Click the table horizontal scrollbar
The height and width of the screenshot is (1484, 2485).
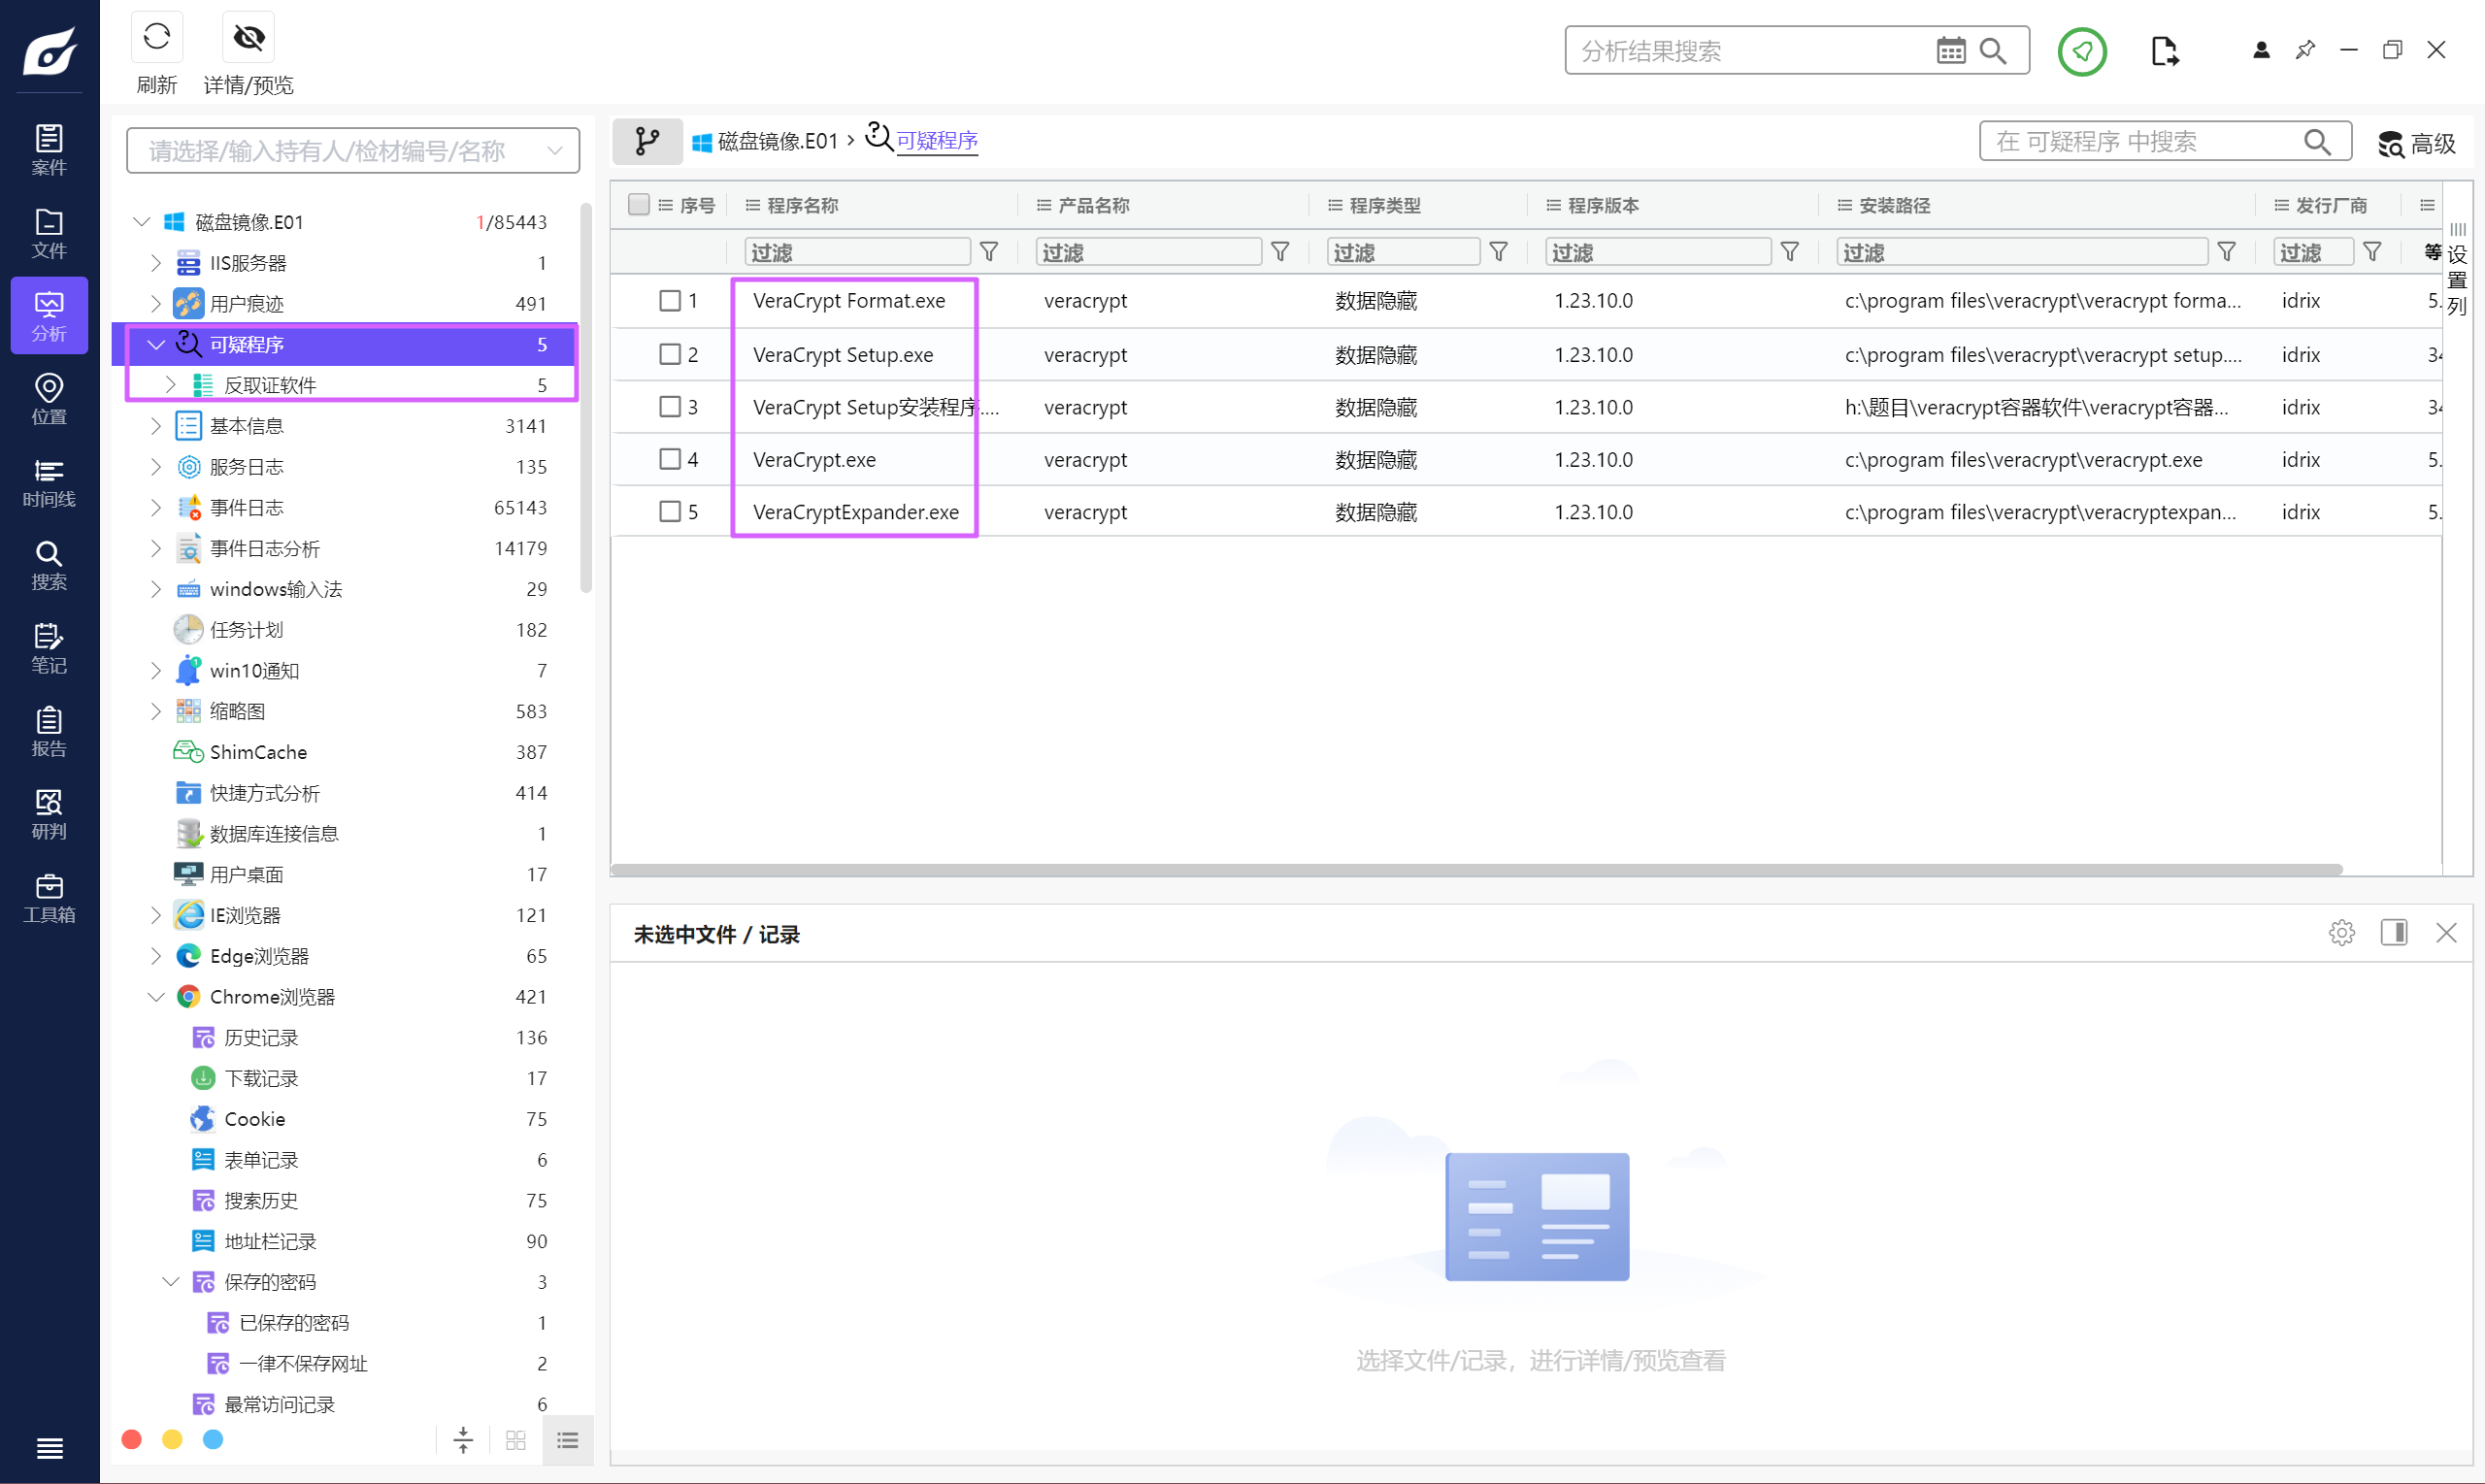[1476, 869]
